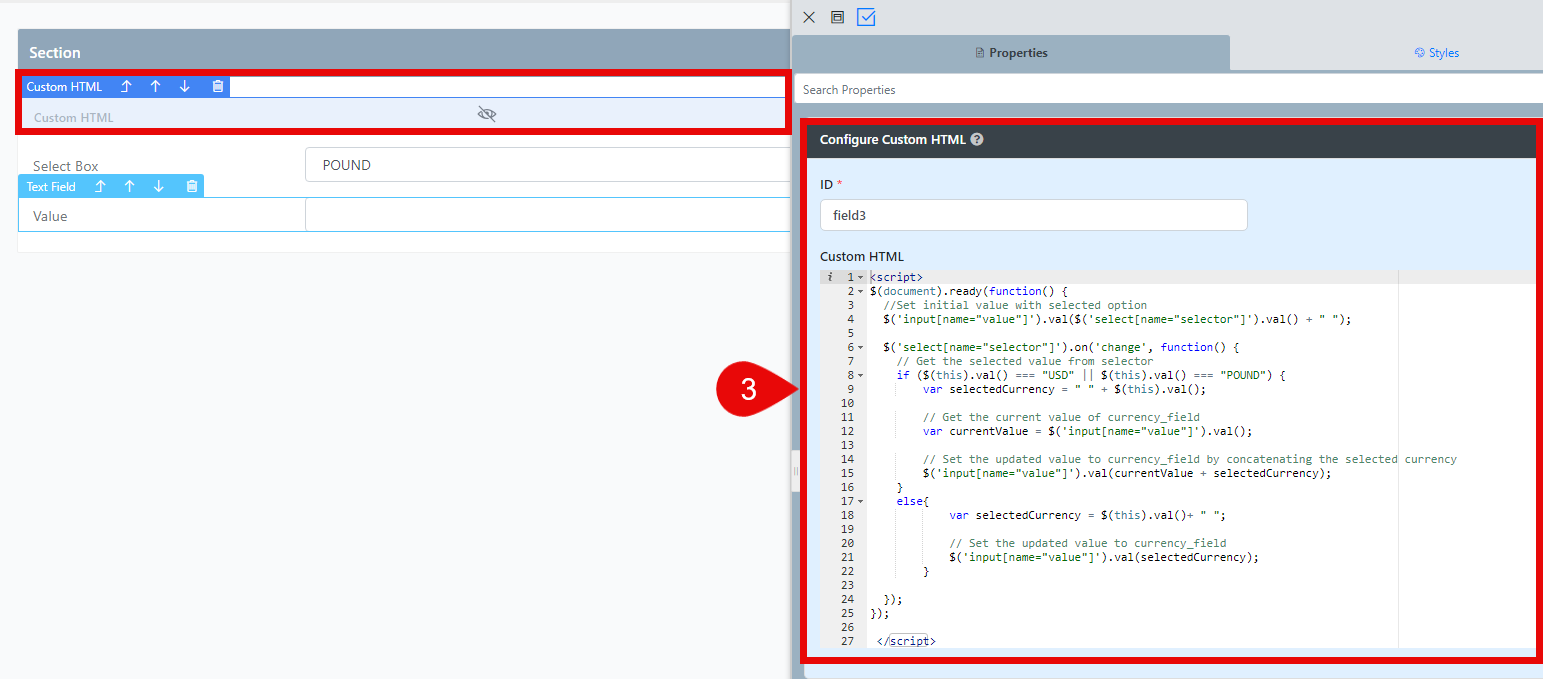1543x679 pixels.
Task: Move the Custom HTML element up
Action: (155, 87)
